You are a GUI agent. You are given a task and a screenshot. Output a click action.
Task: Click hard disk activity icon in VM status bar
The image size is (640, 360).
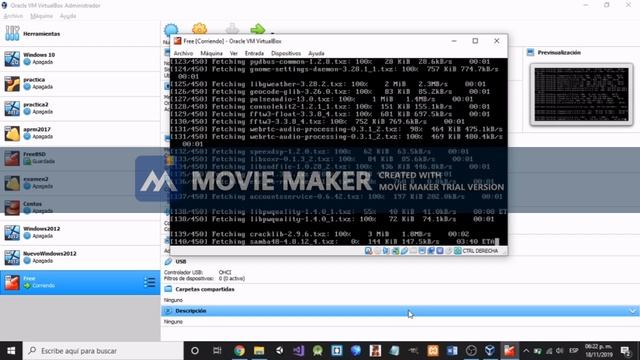click(x=368, y=251)
